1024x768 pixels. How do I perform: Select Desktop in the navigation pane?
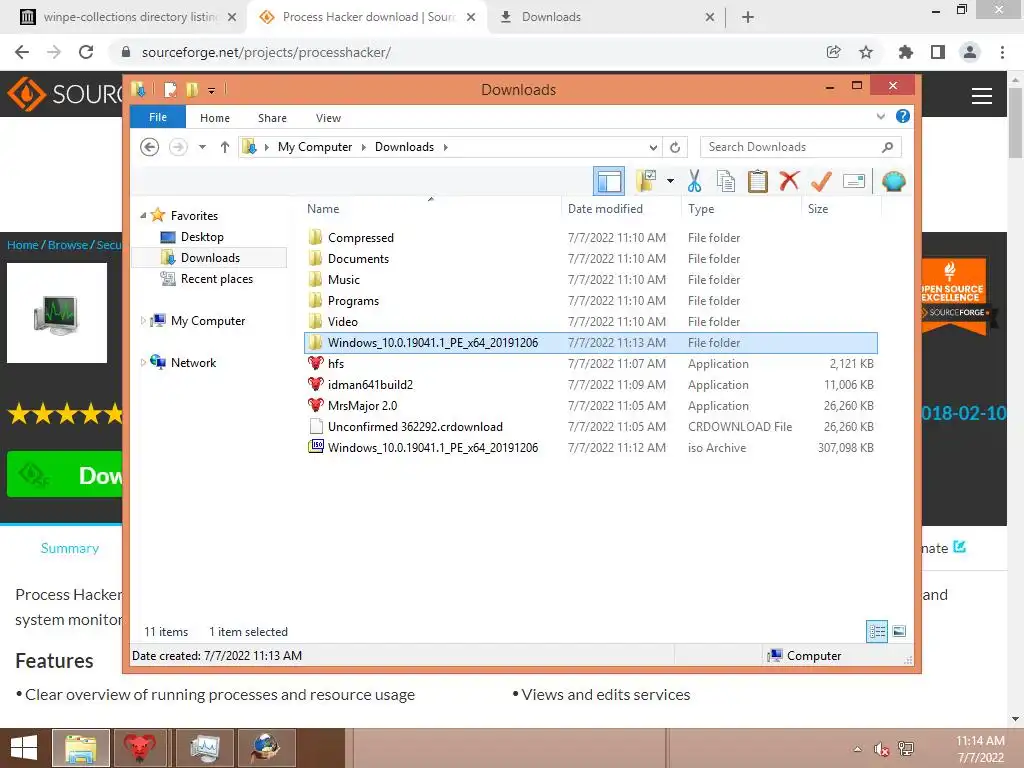tap(202, 236)
